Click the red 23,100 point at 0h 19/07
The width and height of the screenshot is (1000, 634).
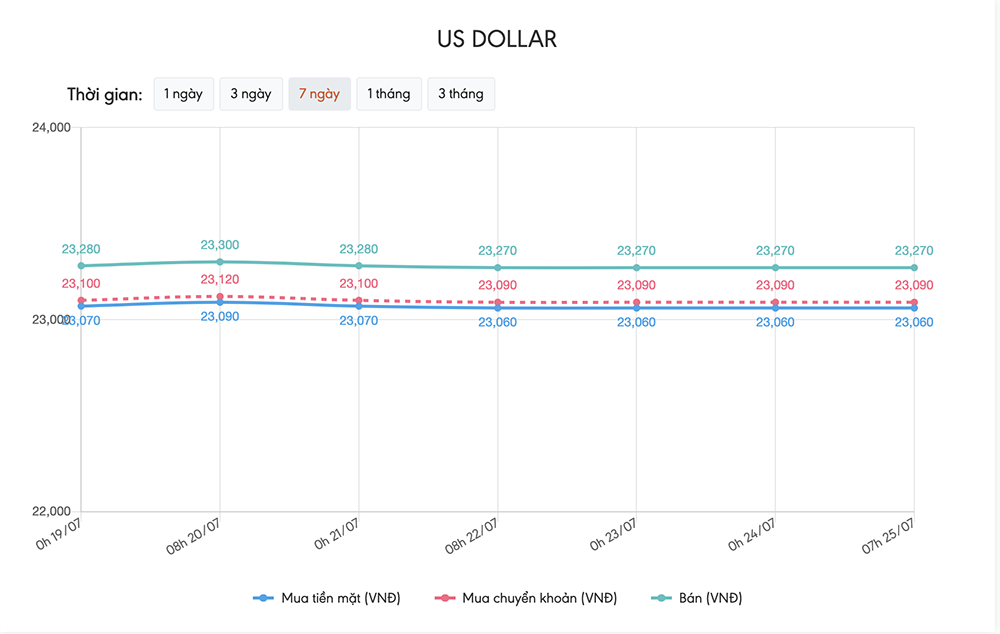(81, 300)
